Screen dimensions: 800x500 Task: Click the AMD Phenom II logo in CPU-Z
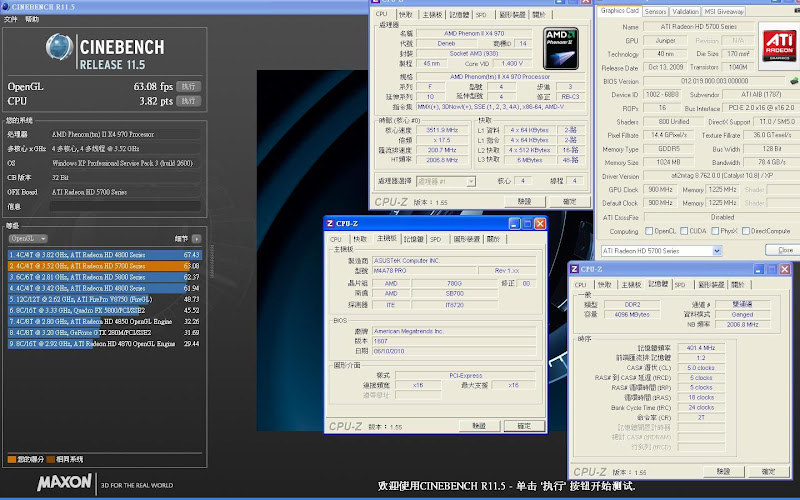click(561, 48)
